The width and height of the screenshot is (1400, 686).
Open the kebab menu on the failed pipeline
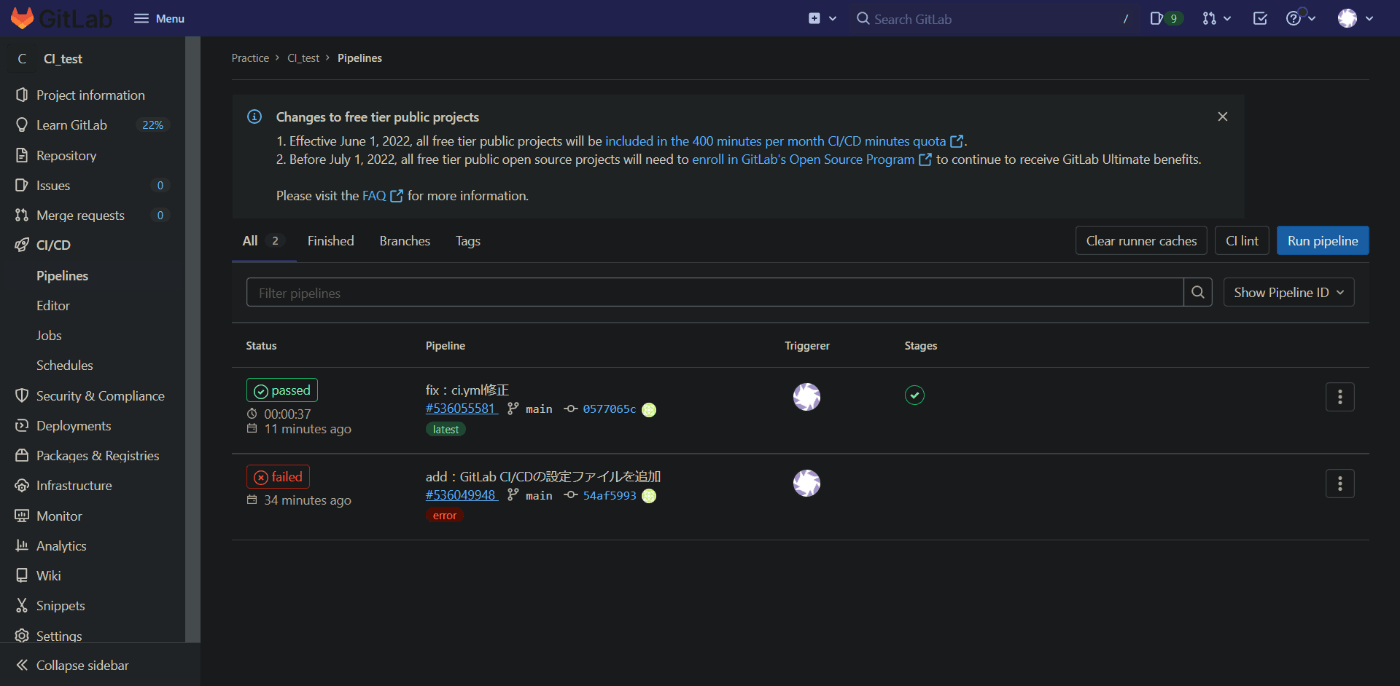click(x=1339, y=483)
